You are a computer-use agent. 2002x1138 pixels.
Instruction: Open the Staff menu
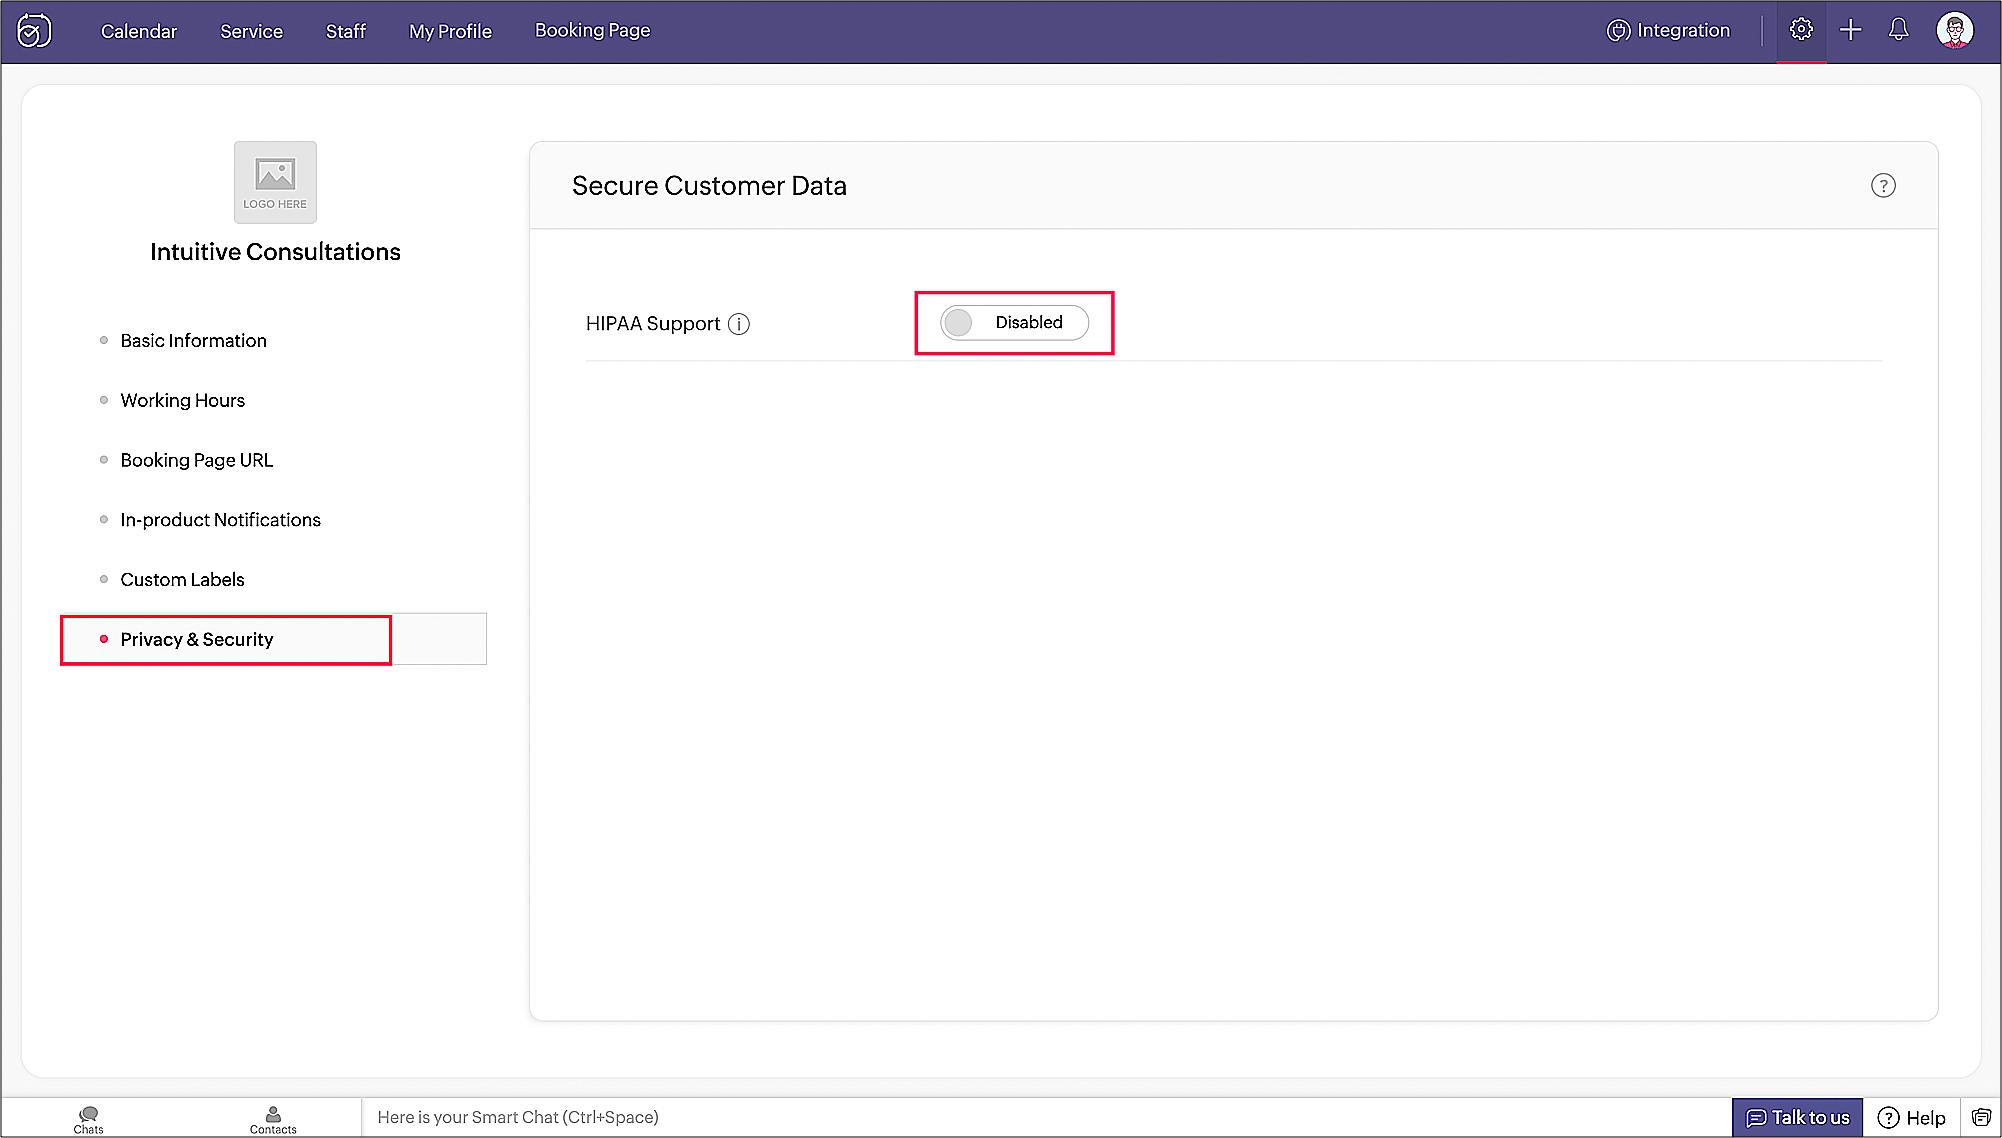click(x=346, y=31)
